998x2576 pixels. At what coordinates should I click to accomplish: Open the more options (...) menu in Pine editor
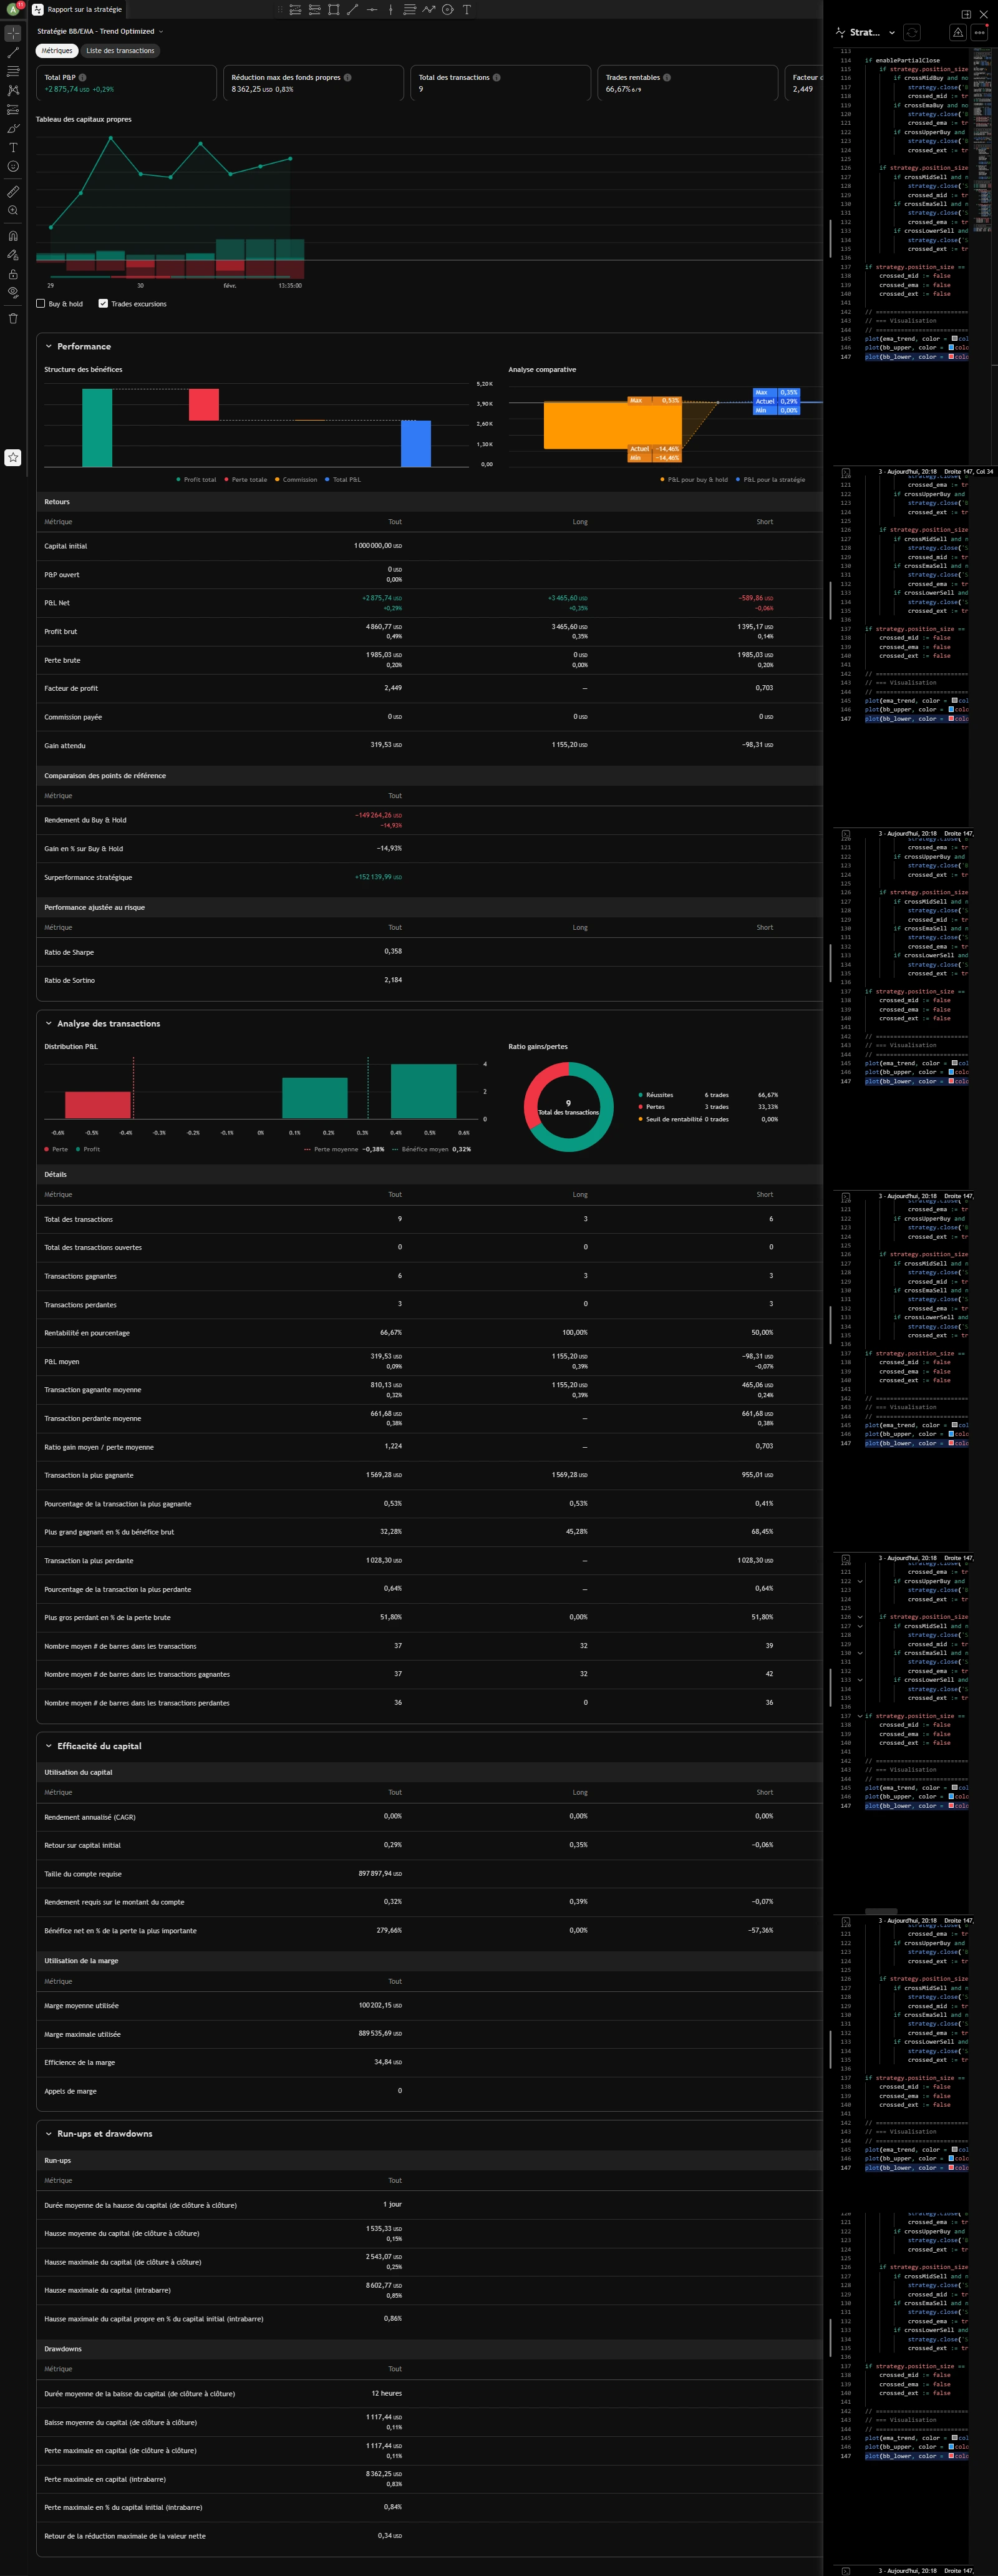[978, 31]
